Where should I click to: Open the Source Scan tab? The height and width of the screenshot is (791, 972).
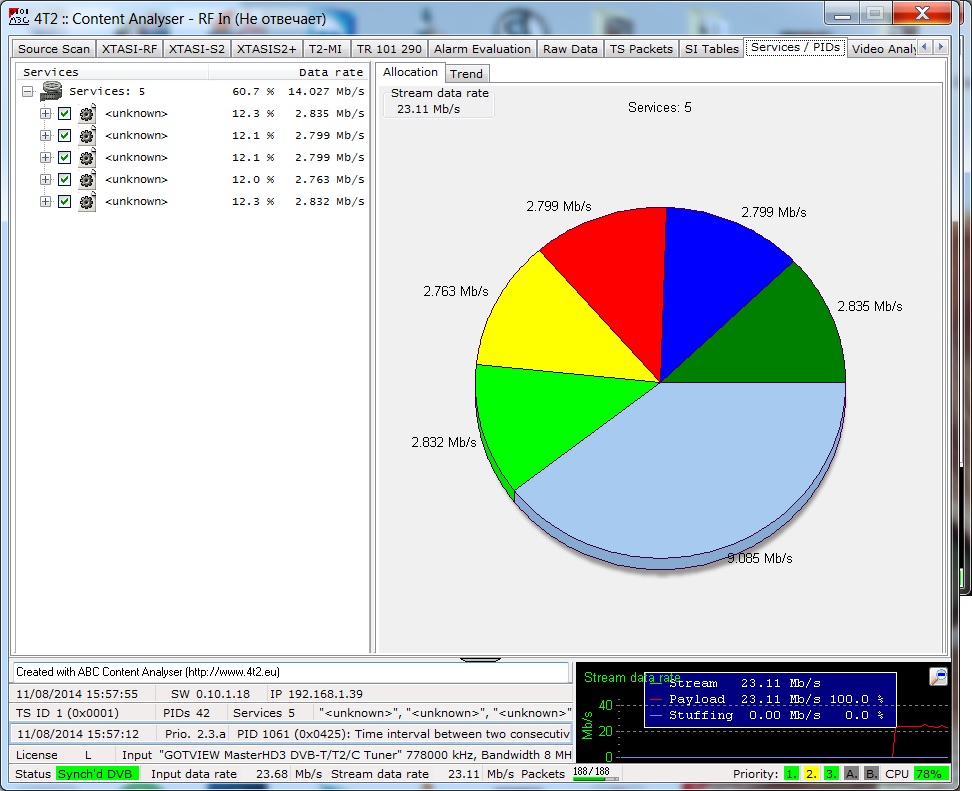[x=54, y=49]
